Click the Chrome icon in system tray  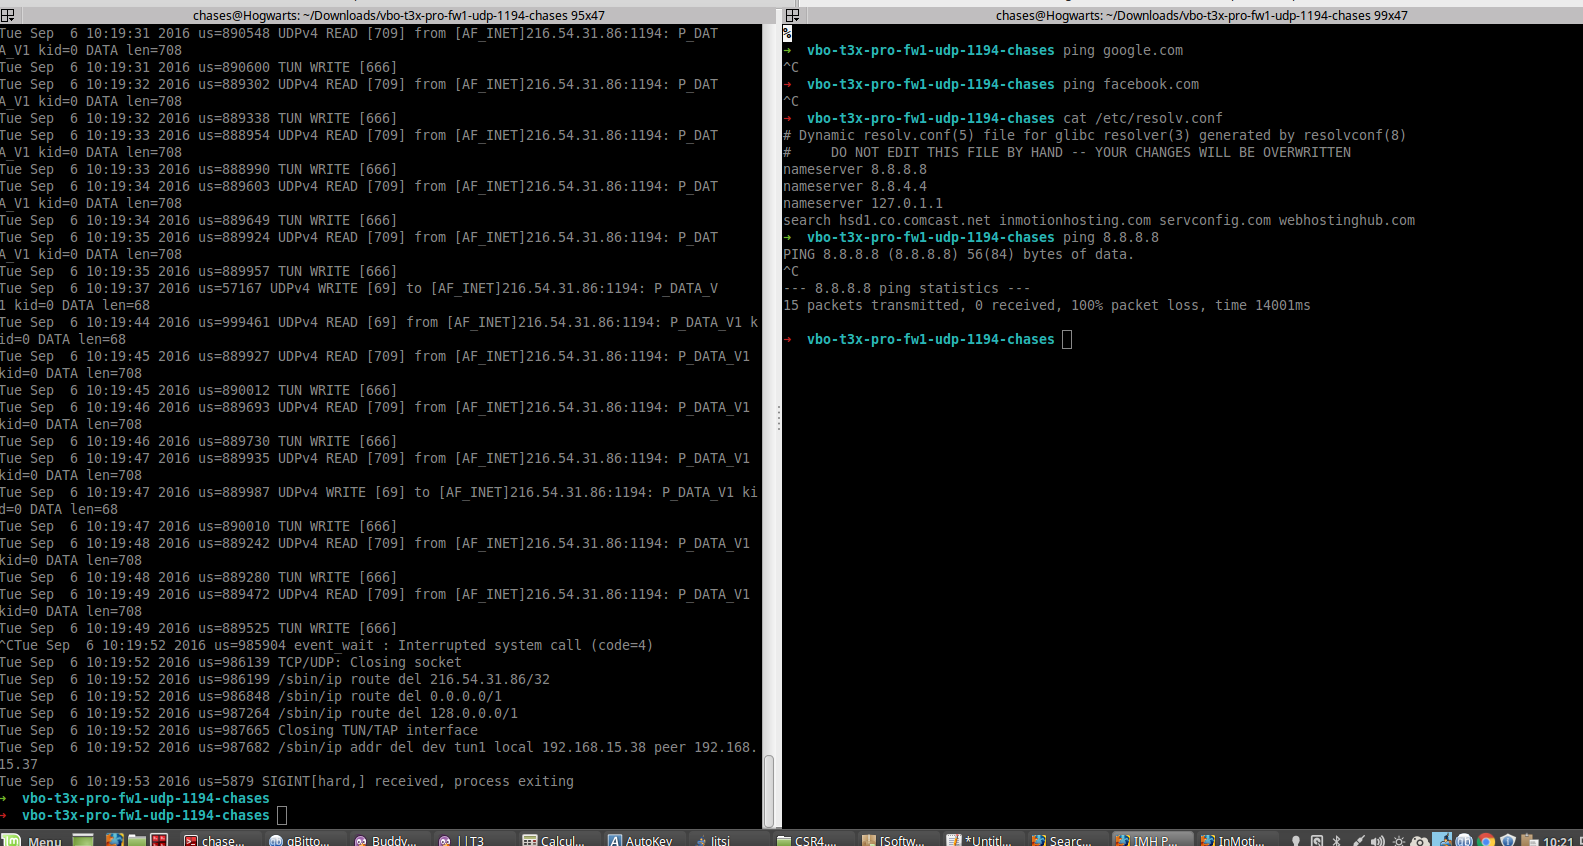1486,840
